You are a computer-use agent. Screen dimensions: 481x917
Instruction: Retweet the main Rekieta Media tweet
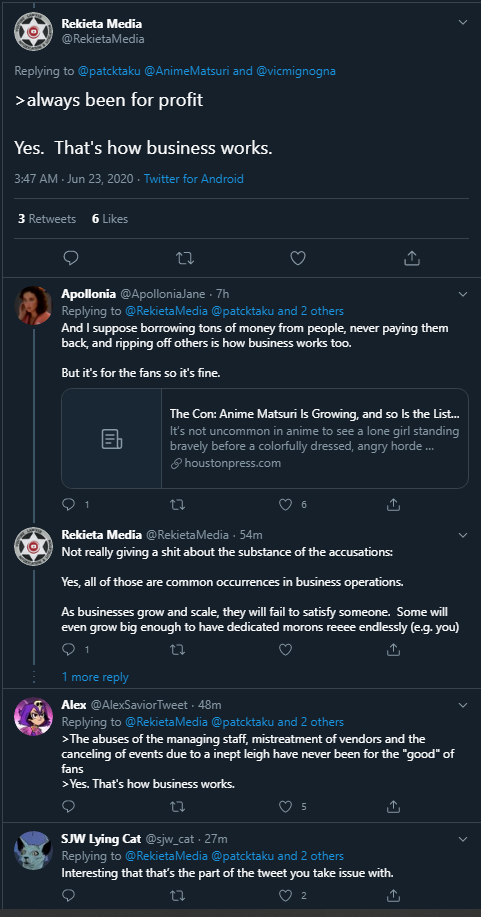(184, 258)
